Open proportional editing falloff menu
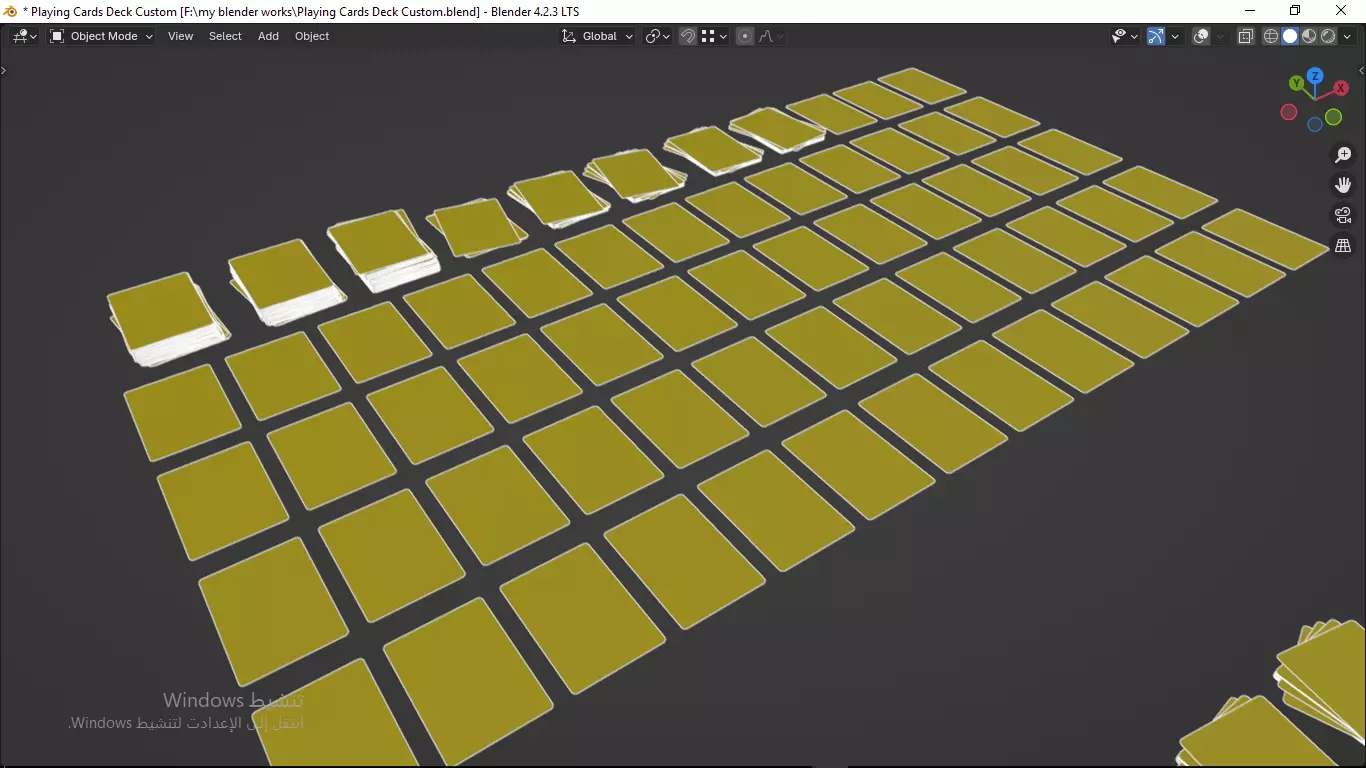The height and width of the screenshot is (768, 1366). 771,36
